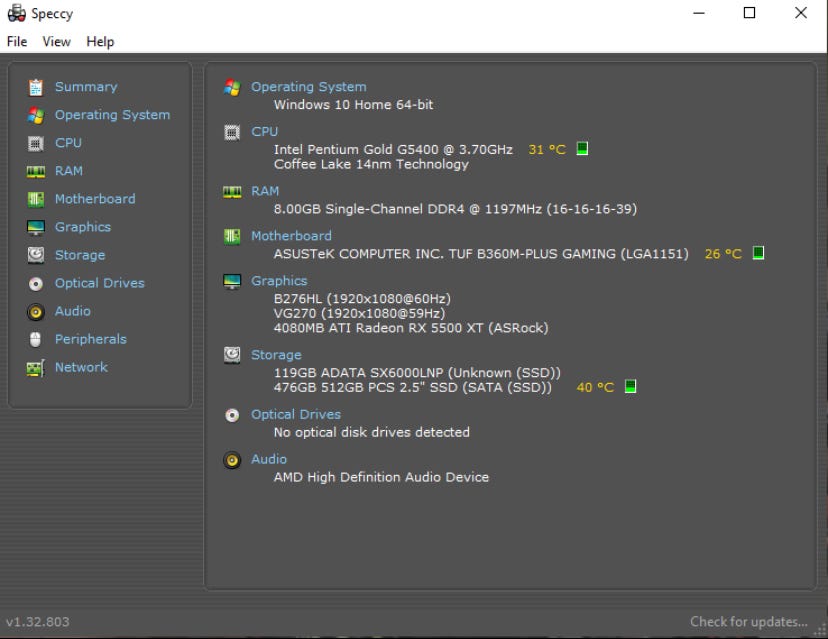Click the 26 °C motherboard temperature value

pyautogui.click(x=723, y=254)
